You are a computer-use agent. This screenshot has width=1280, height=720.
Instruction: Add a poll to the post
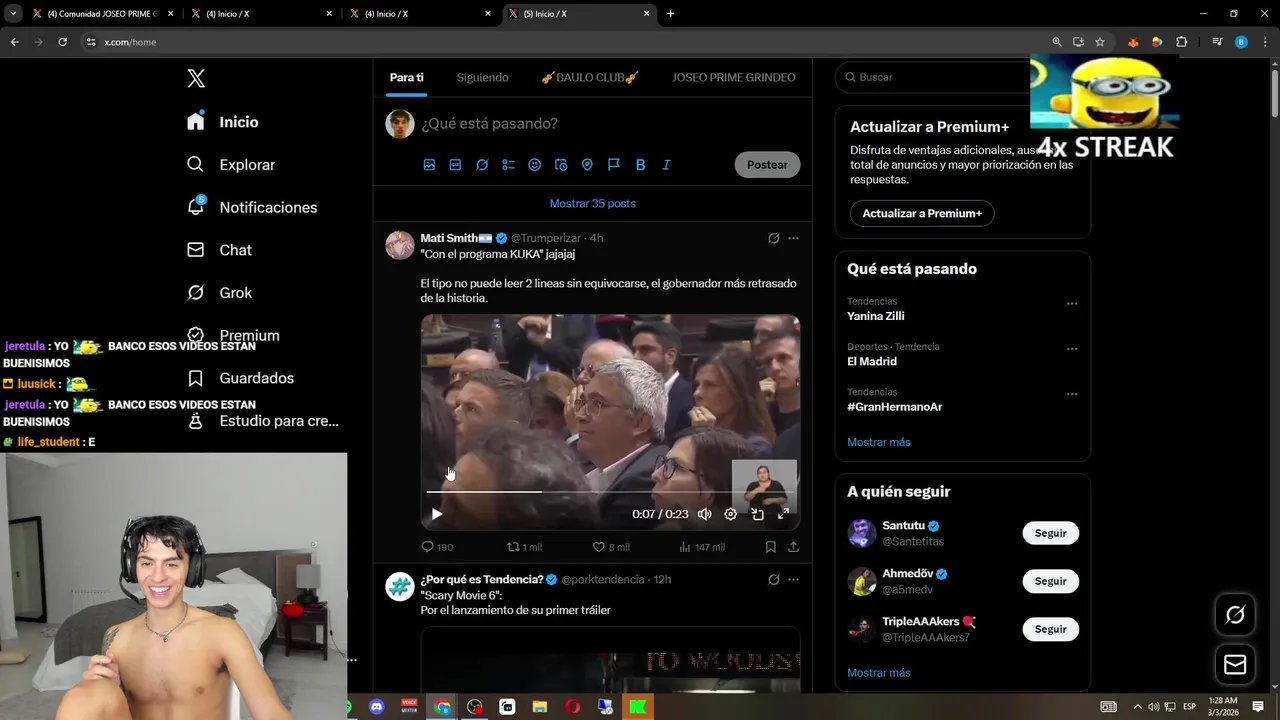(x=508, y=165)
